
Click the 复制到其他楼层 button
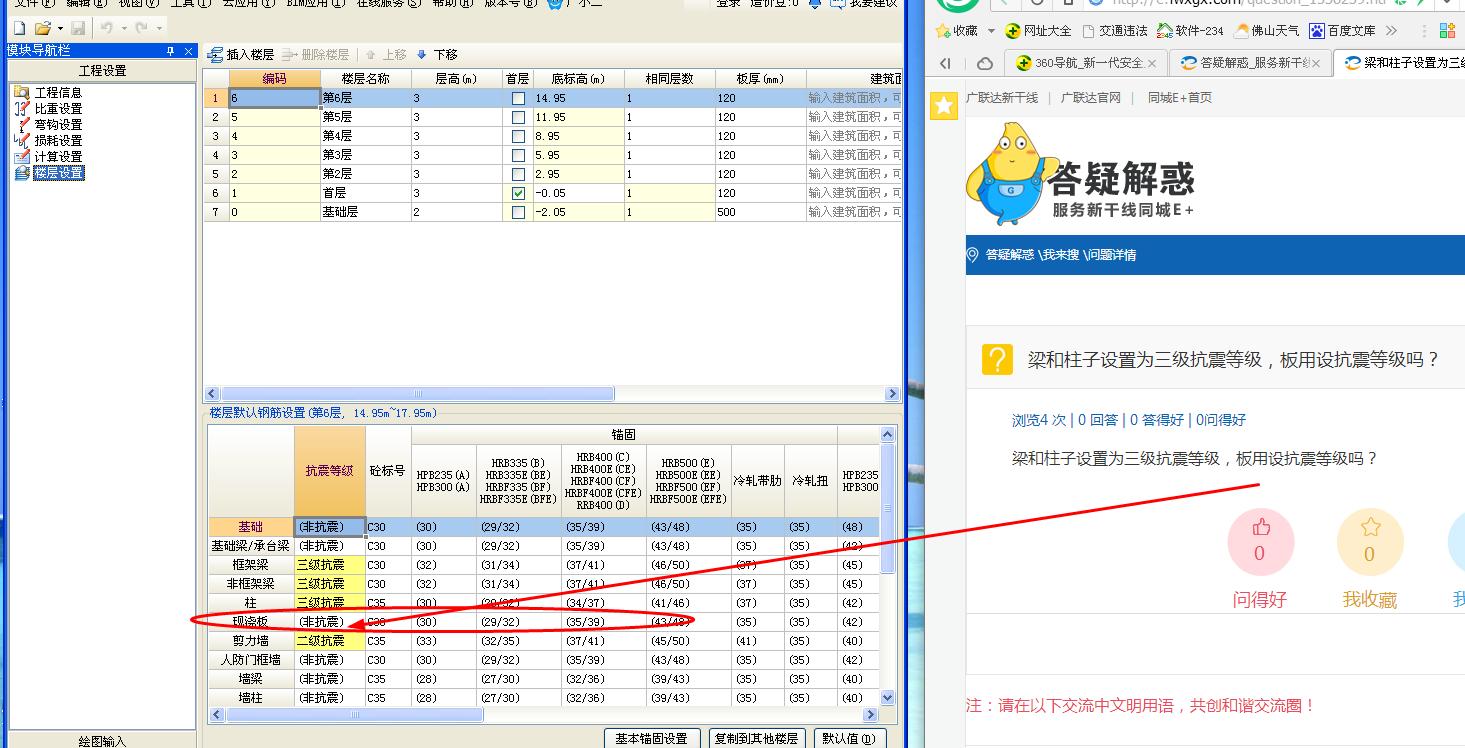(x=756, y=739)
